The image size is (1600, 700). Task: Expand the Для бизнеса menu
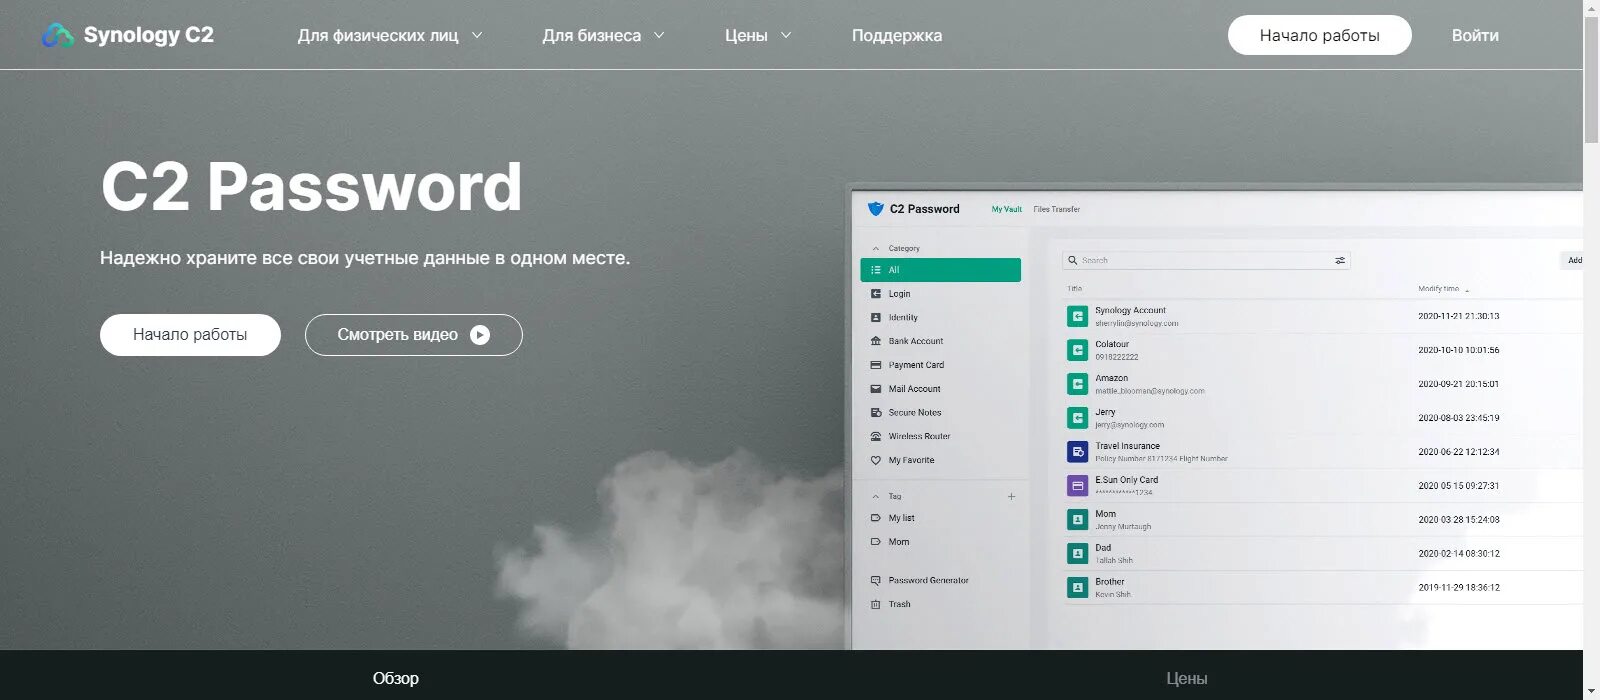coord(603,35)
